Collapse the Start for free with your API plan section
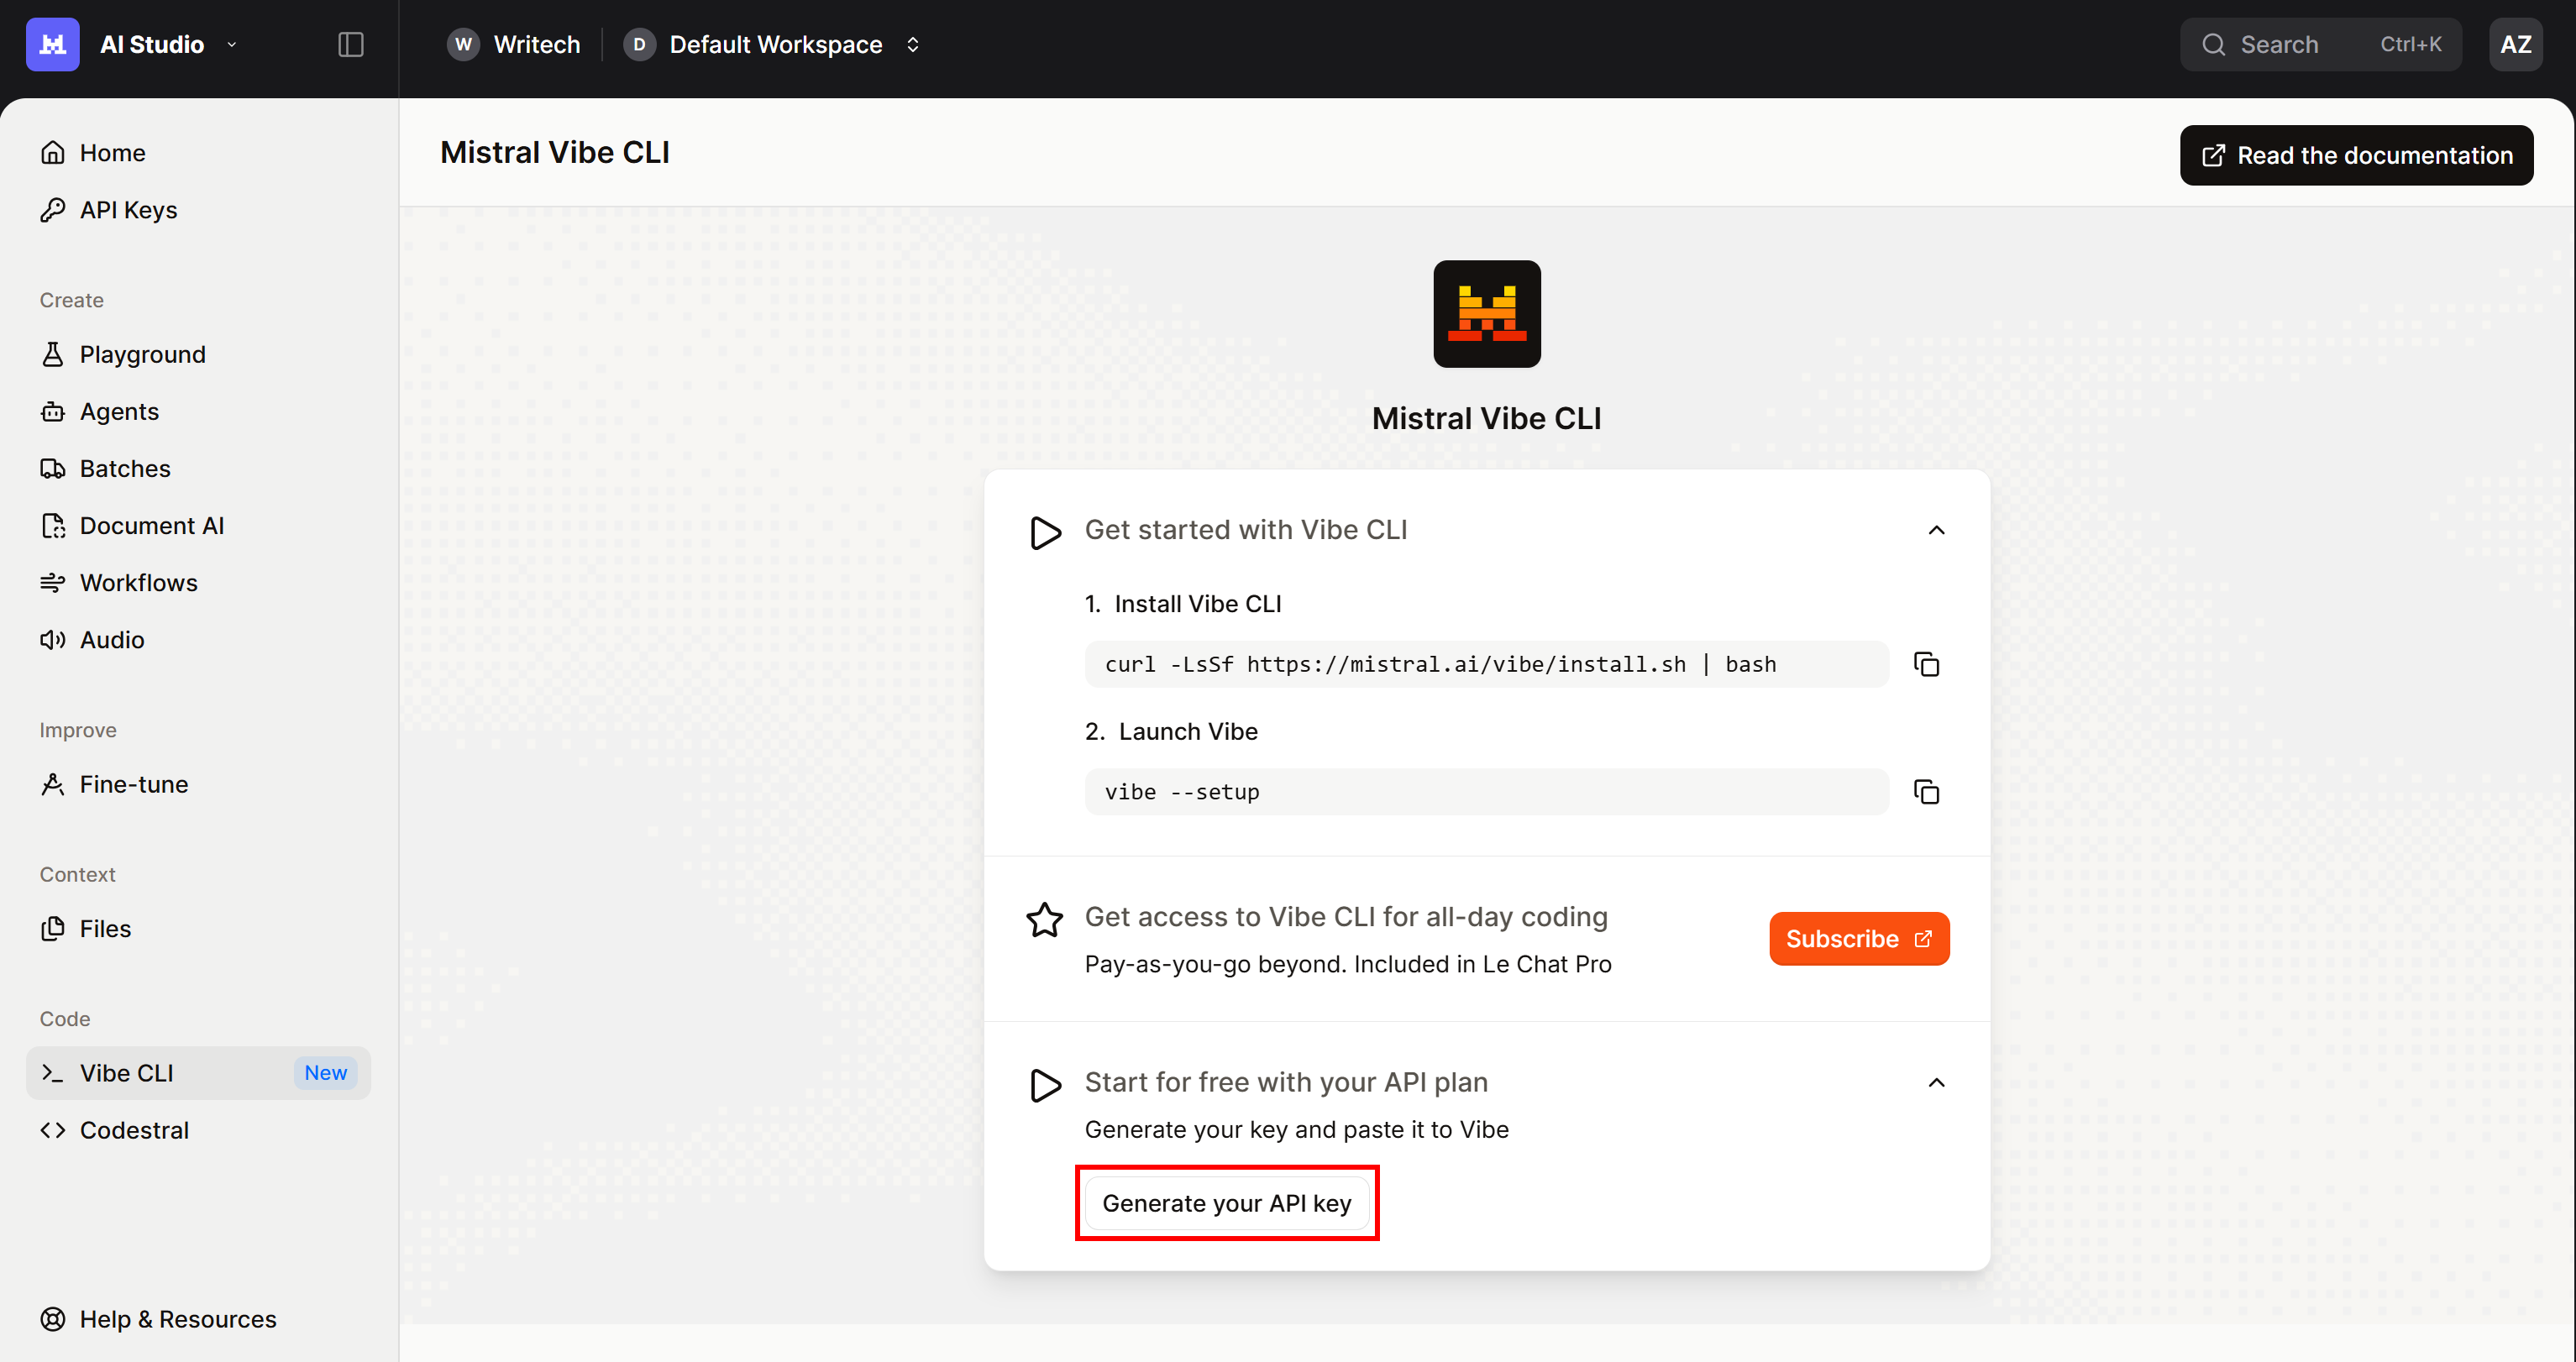Screen dimensions: 2576x1362 coord(1936,1082)
